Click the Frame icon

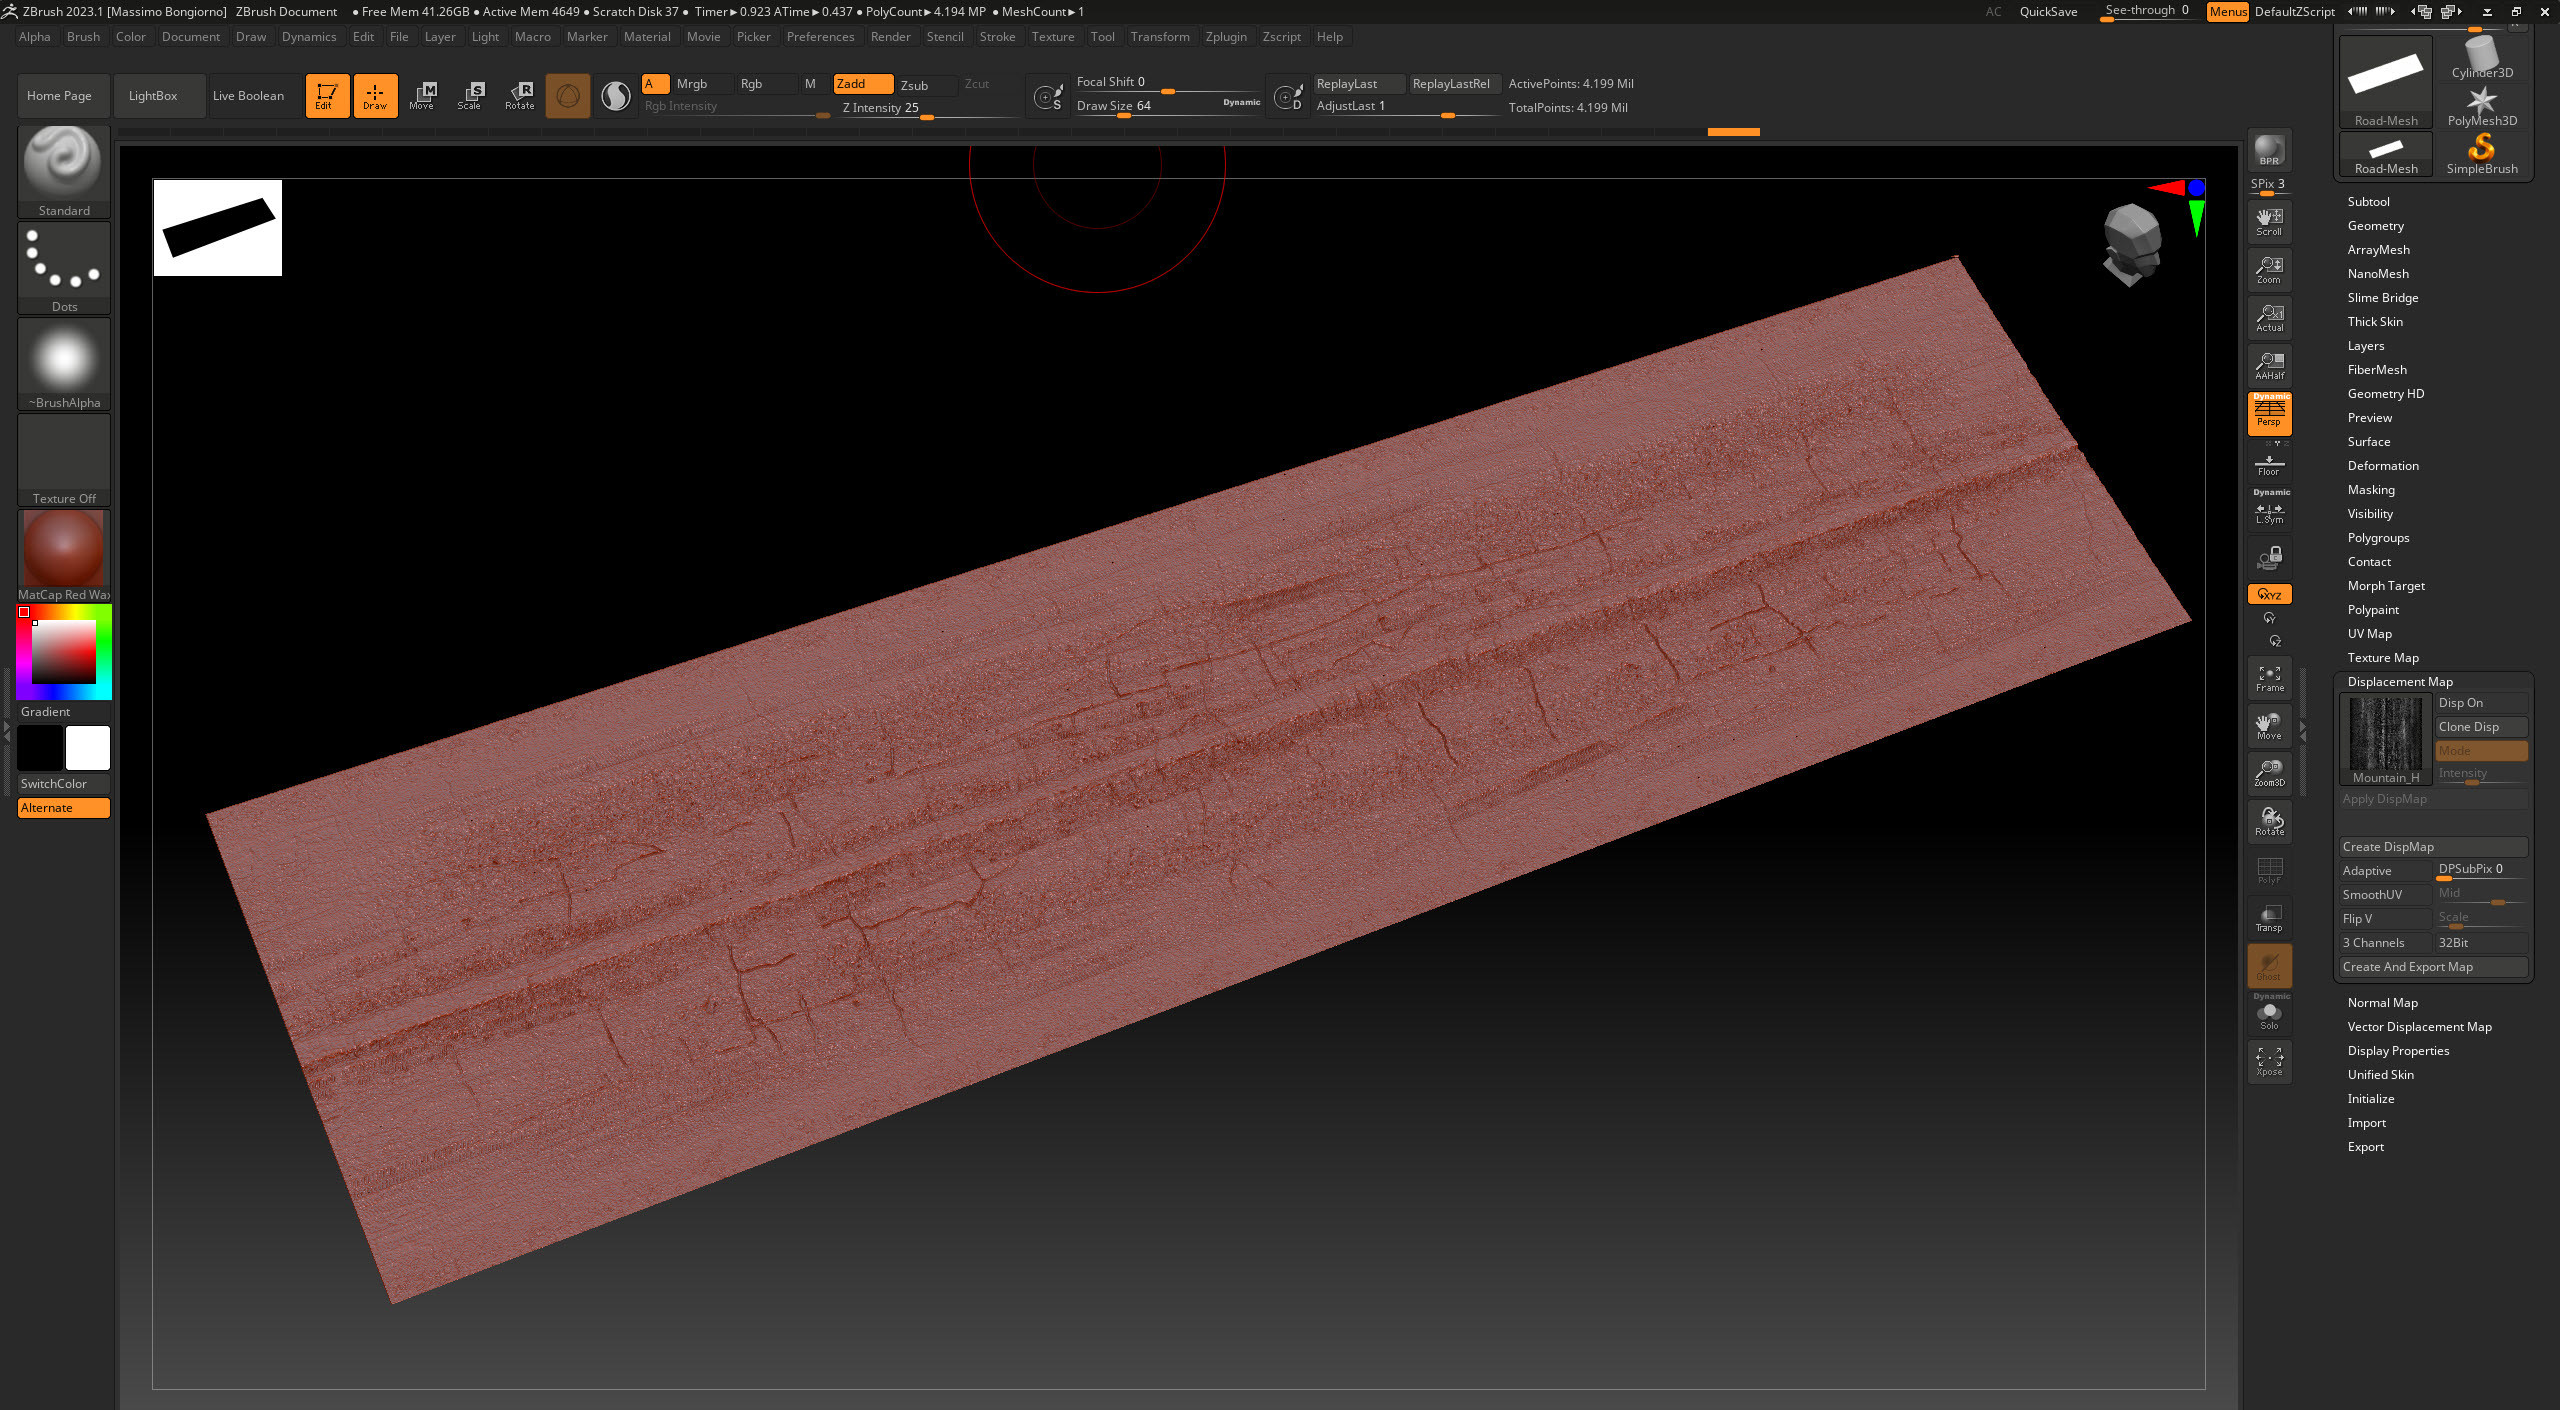(x=2269, y=678)
